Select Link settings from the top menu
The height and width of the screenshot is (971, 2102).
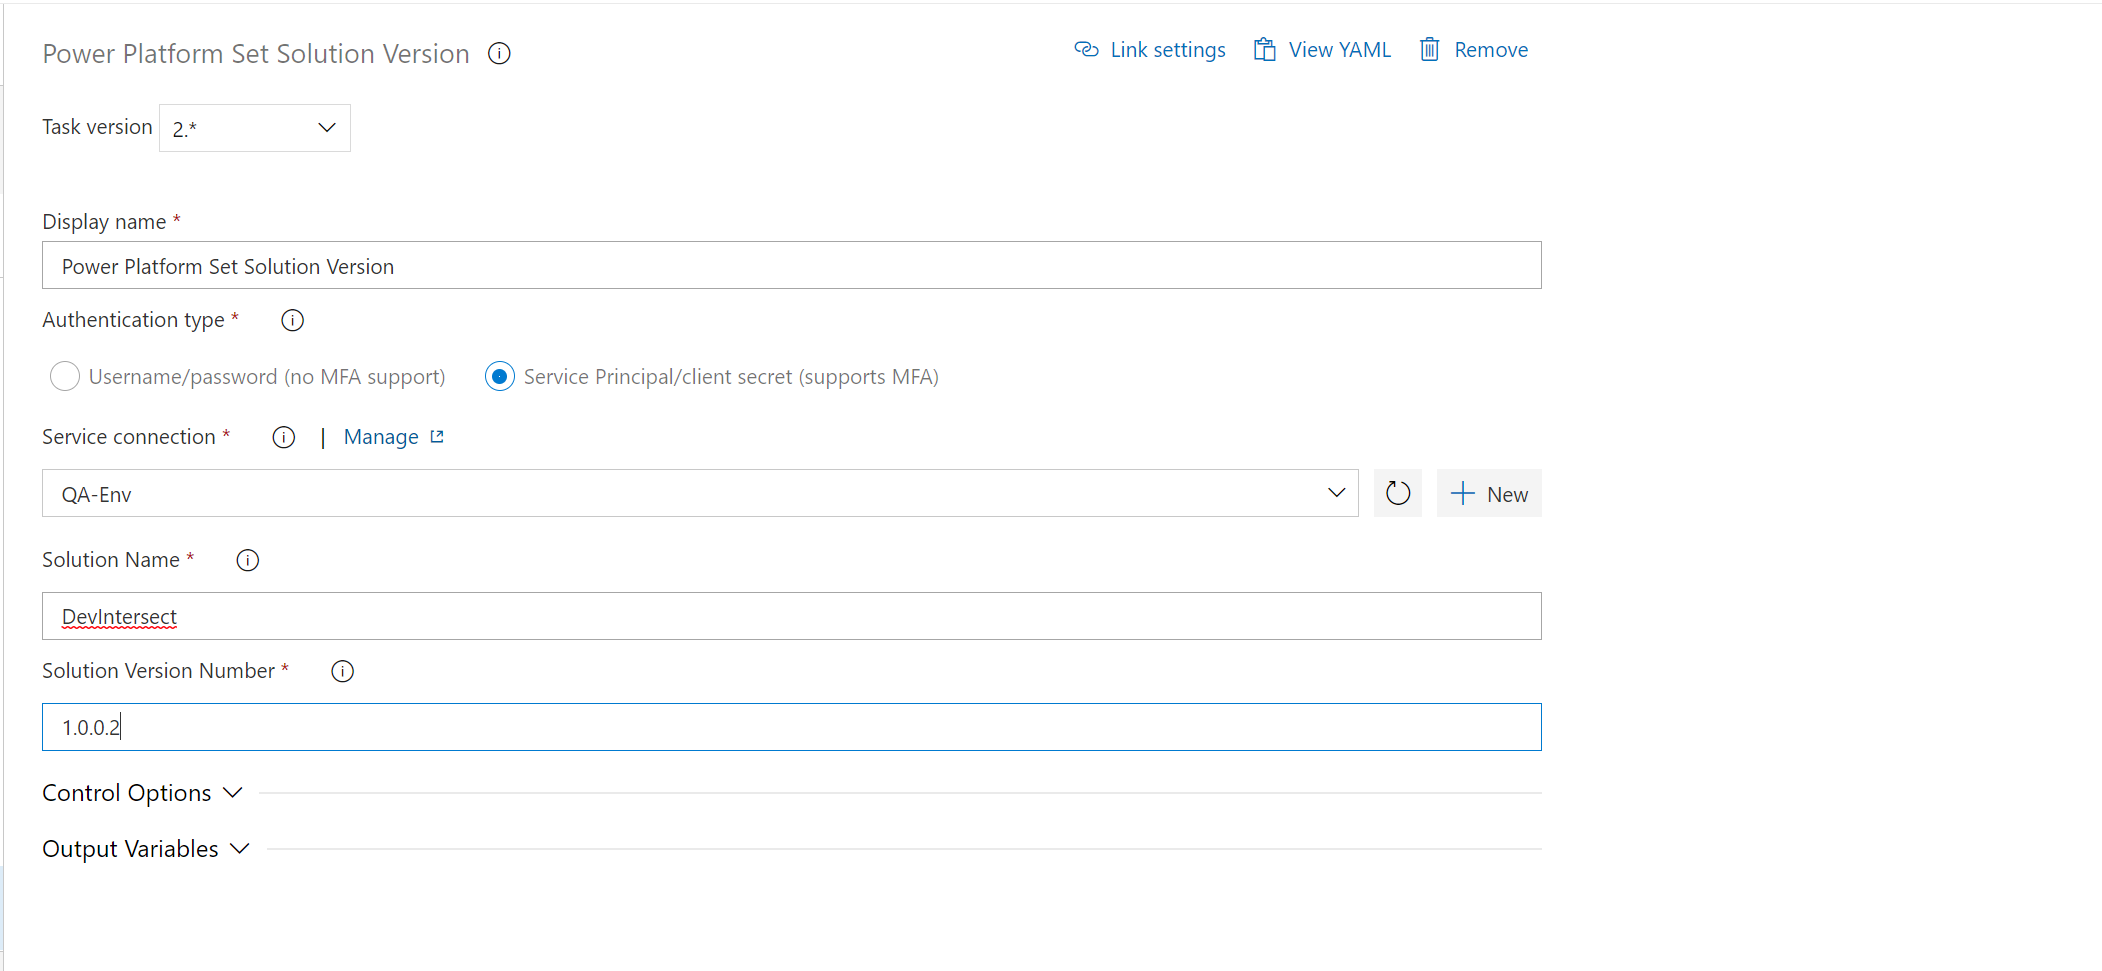pyautogui.click(x=1167, y=49)
